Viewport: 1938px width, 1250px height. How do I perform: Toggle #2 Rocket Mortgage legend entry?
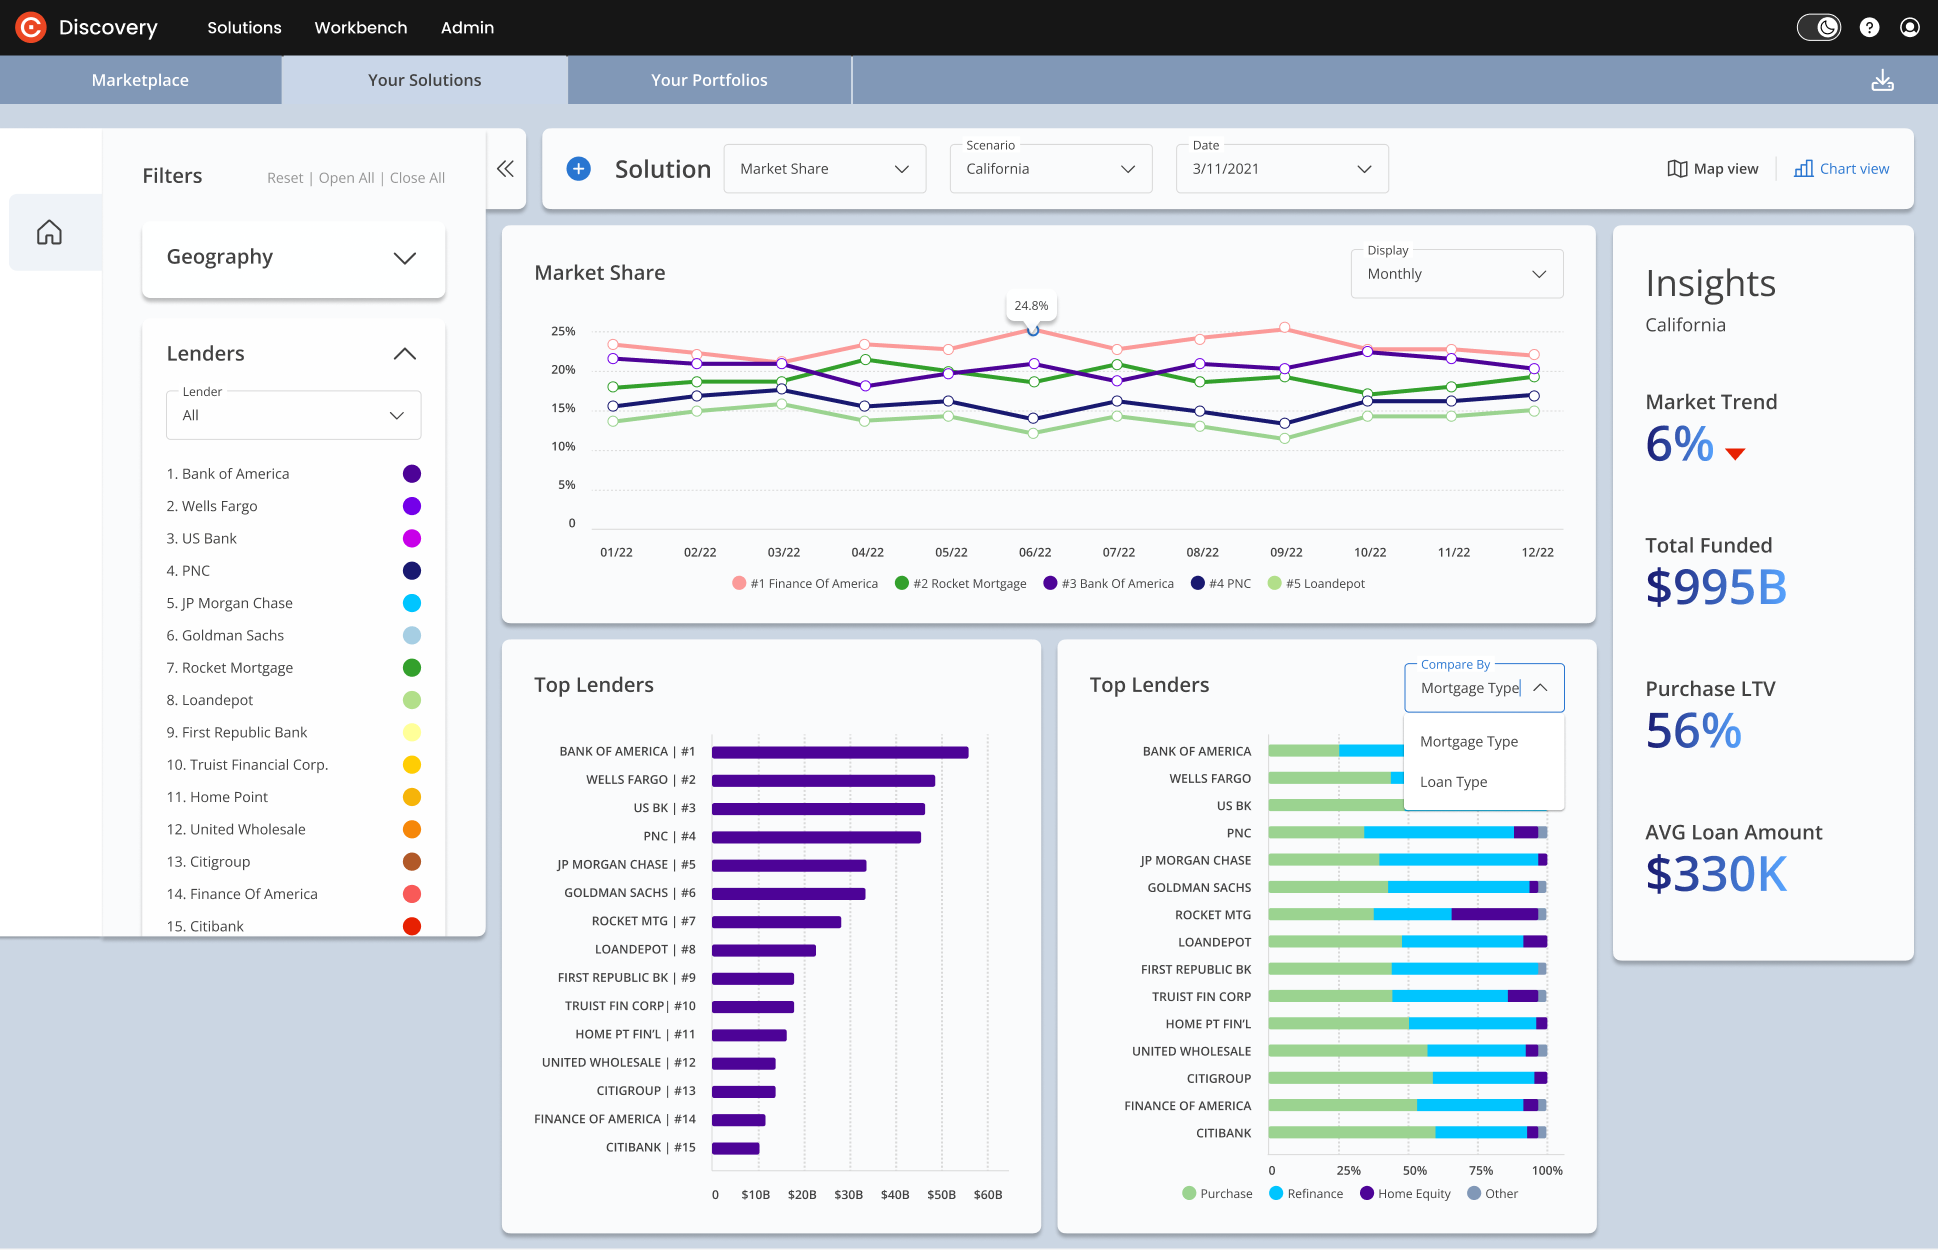click(x=961, y=584)
